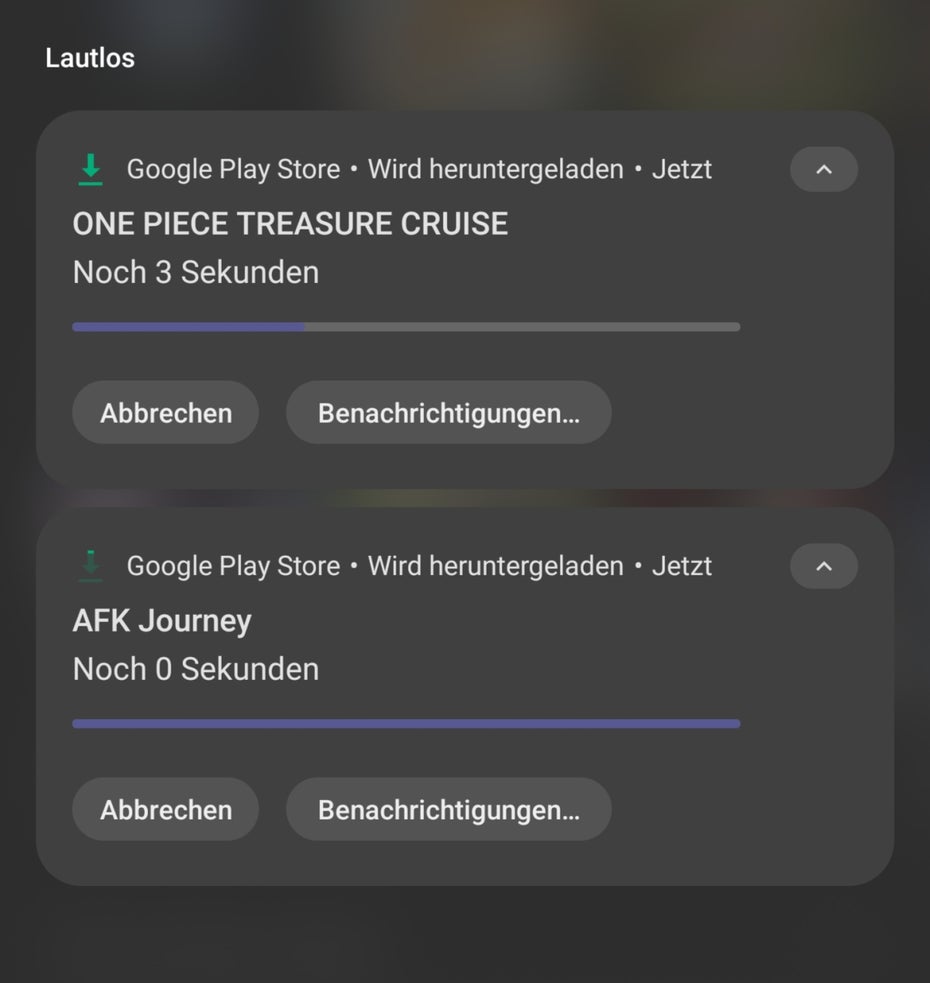Tap the dimmed download icon for AFK Journey
Screen dimensions: 930x983
(x=90, y=566)
